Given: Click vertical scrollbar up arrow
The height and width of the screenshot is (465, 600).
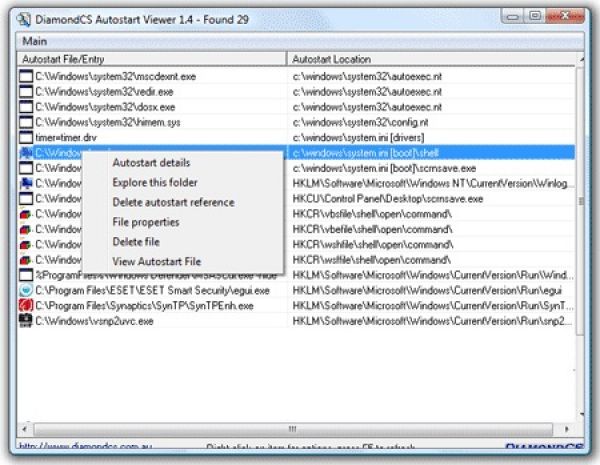Looking at the screenshot, I should tap(581, 59).
